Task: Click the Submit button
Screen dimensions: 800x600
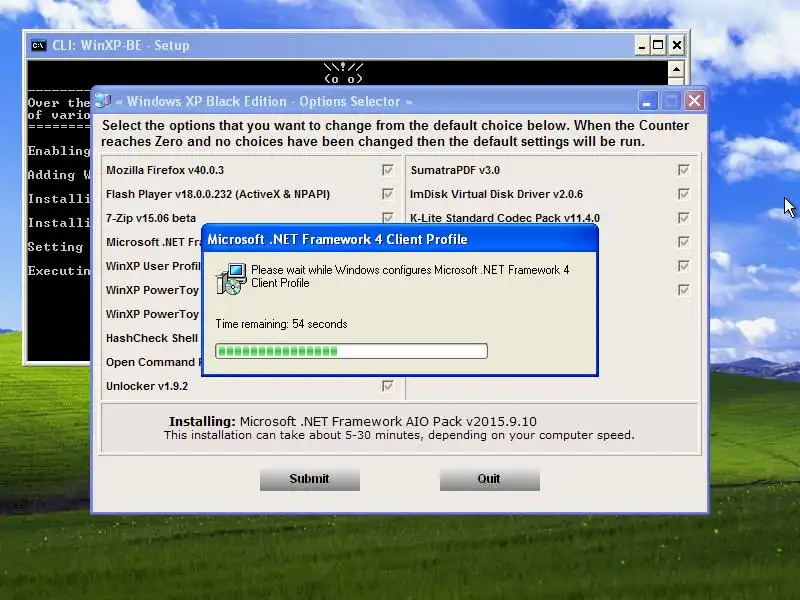Action: (310, 479)
